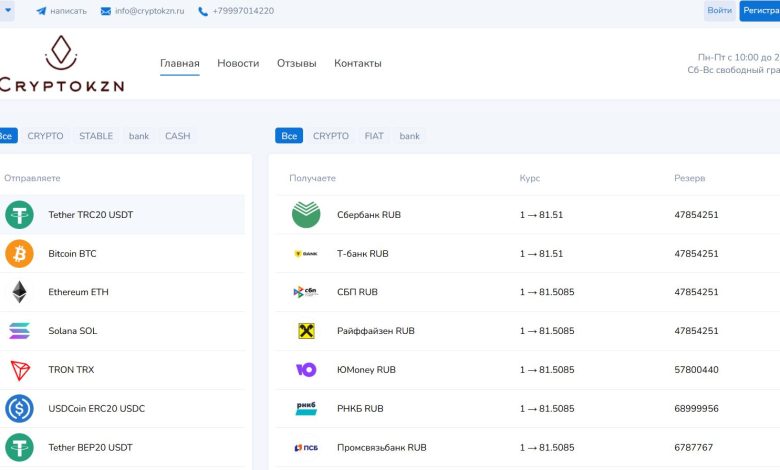The height and width of the screenshot is (470, 780).
Task: Filter send currencies by CASH
Action: click(178, 136)
